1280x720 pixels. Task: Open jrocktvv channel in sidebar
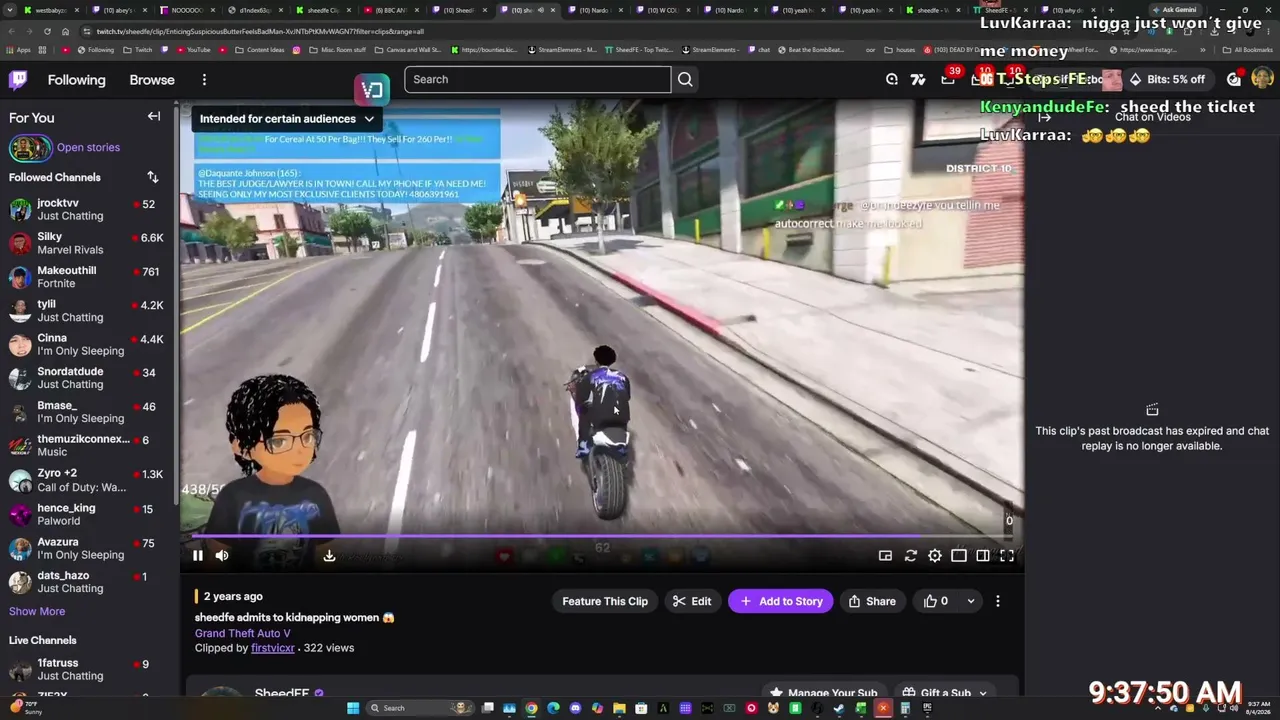pyautogui.click(x=88, y=209)
